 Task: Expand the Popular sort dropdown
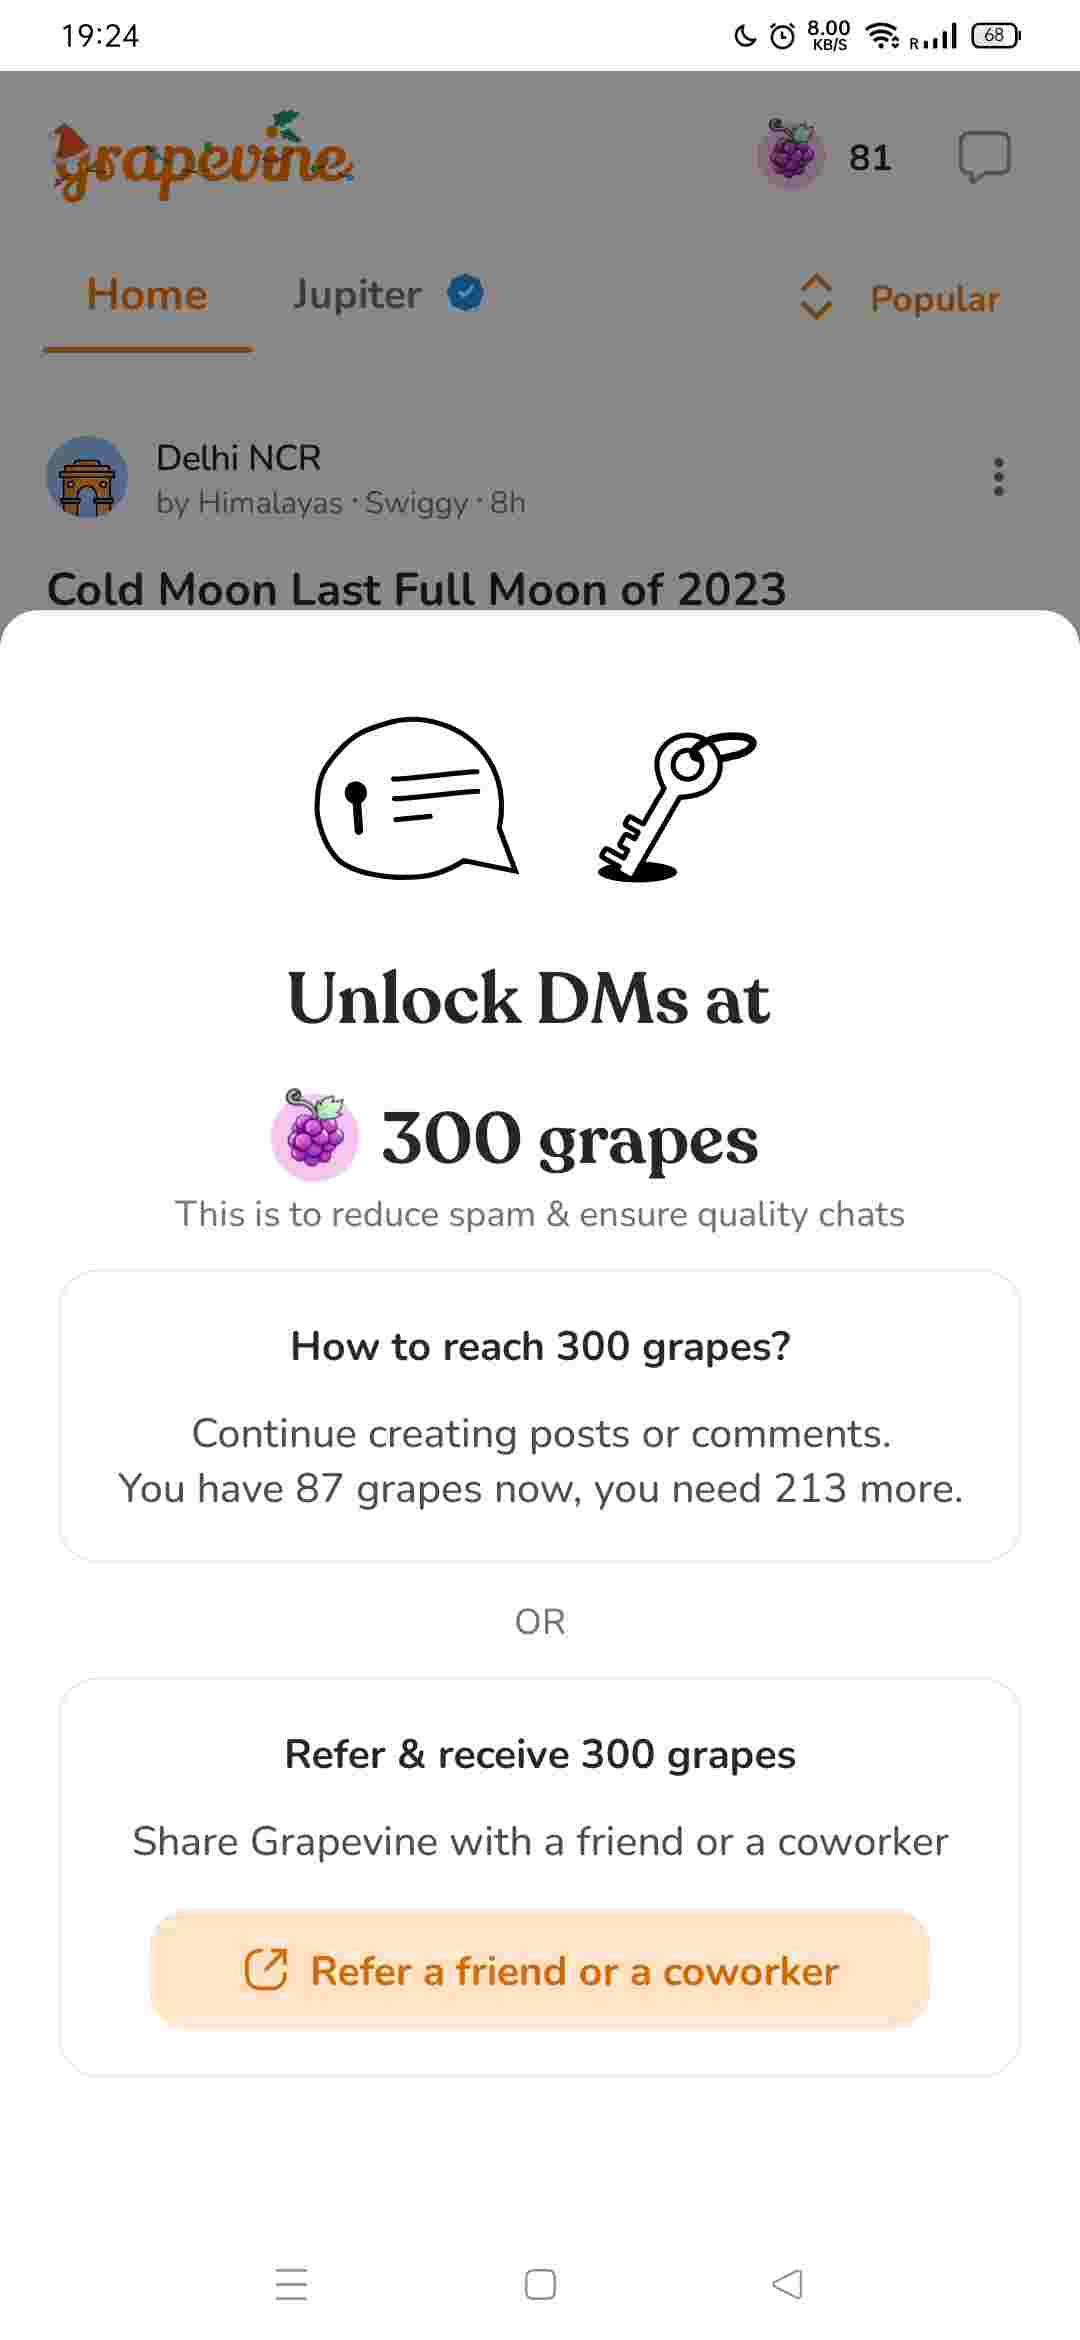point(934,298)
